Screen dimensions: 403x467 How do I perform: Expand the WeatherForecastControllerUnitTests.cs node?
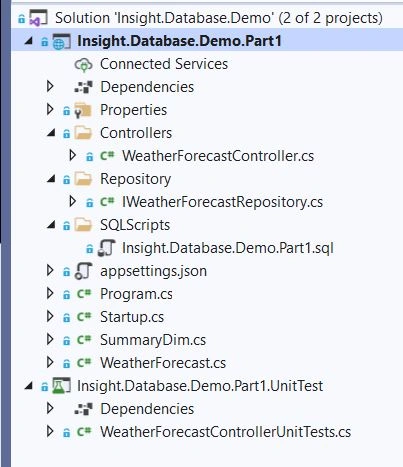point(50,431)
